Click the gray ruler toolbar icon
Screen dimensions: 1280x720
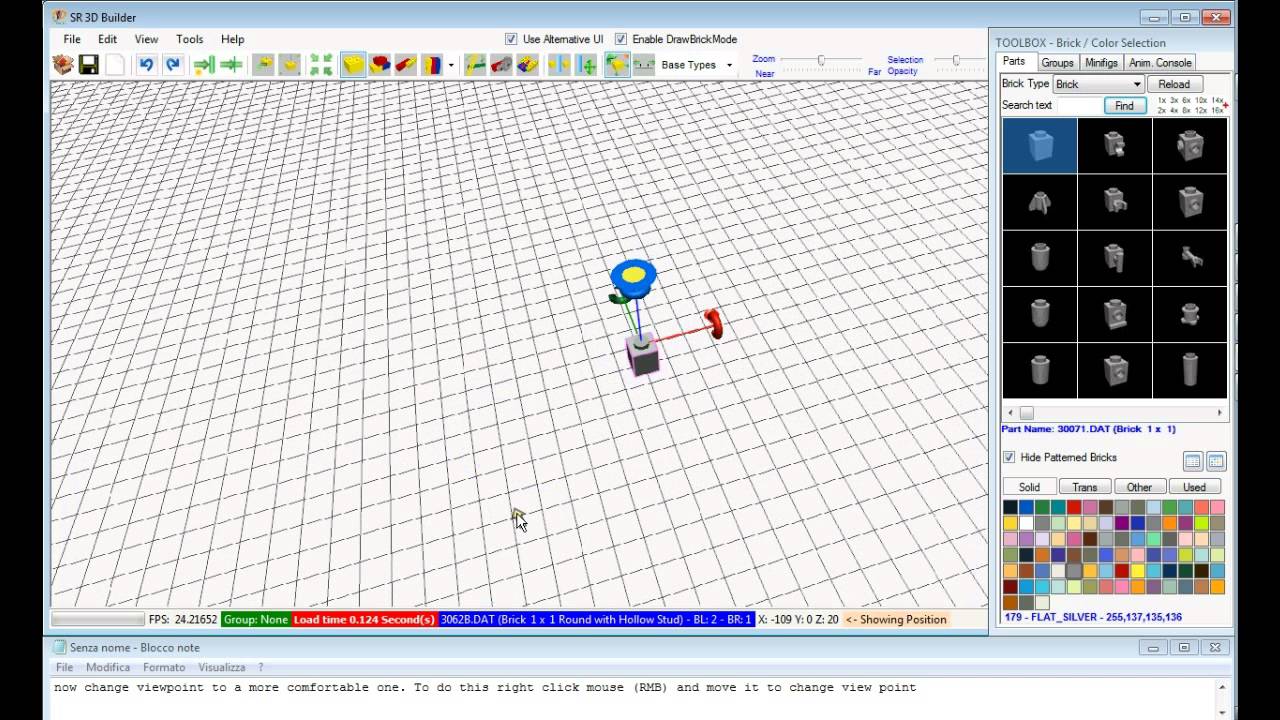[644, 65]
